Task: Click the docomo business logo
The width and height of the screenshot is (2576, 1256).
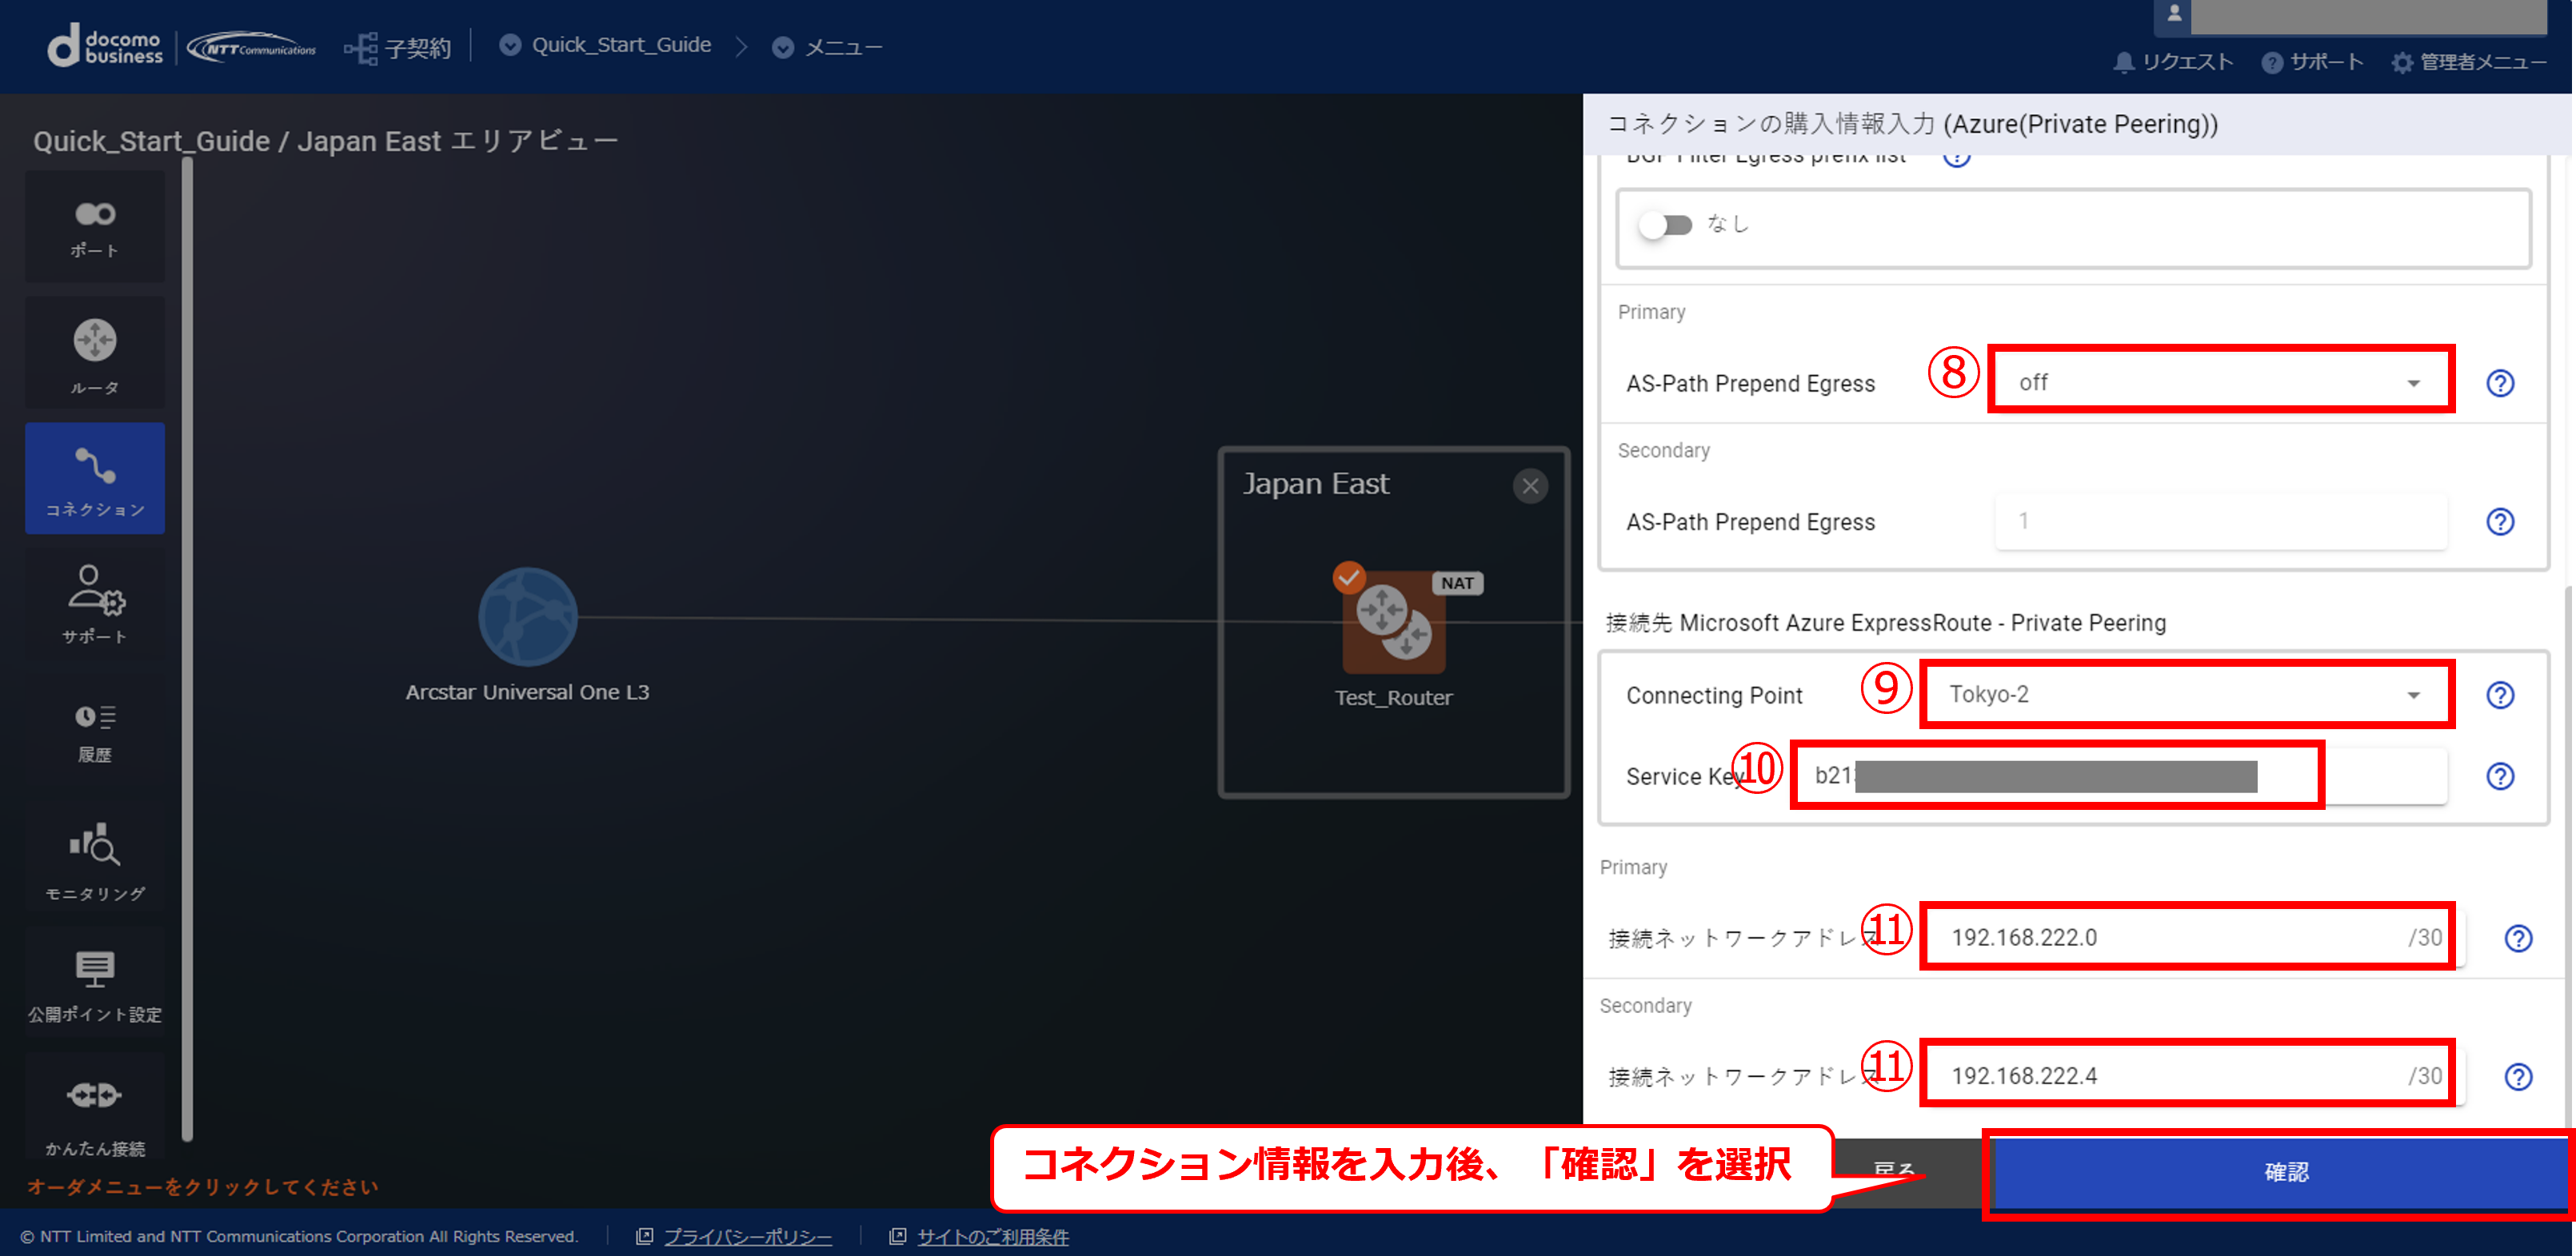Action: (105, 46)
